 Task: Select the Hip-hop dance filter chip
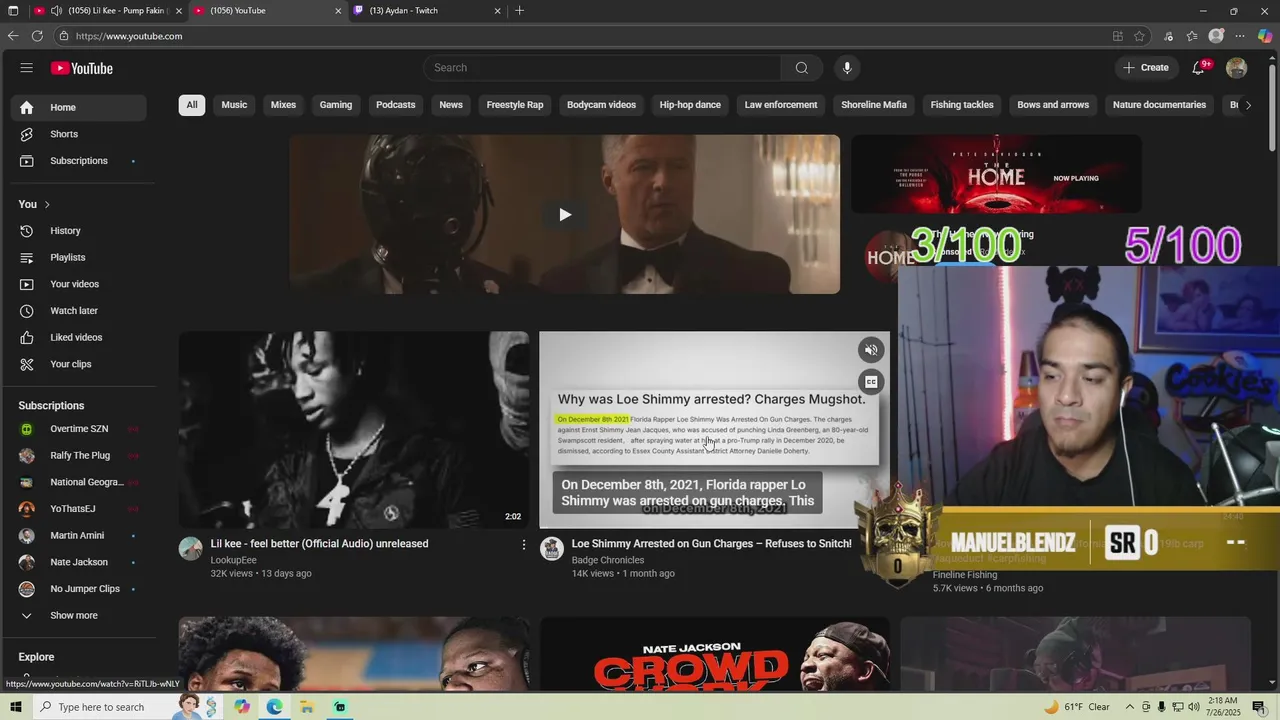(690, 105)
